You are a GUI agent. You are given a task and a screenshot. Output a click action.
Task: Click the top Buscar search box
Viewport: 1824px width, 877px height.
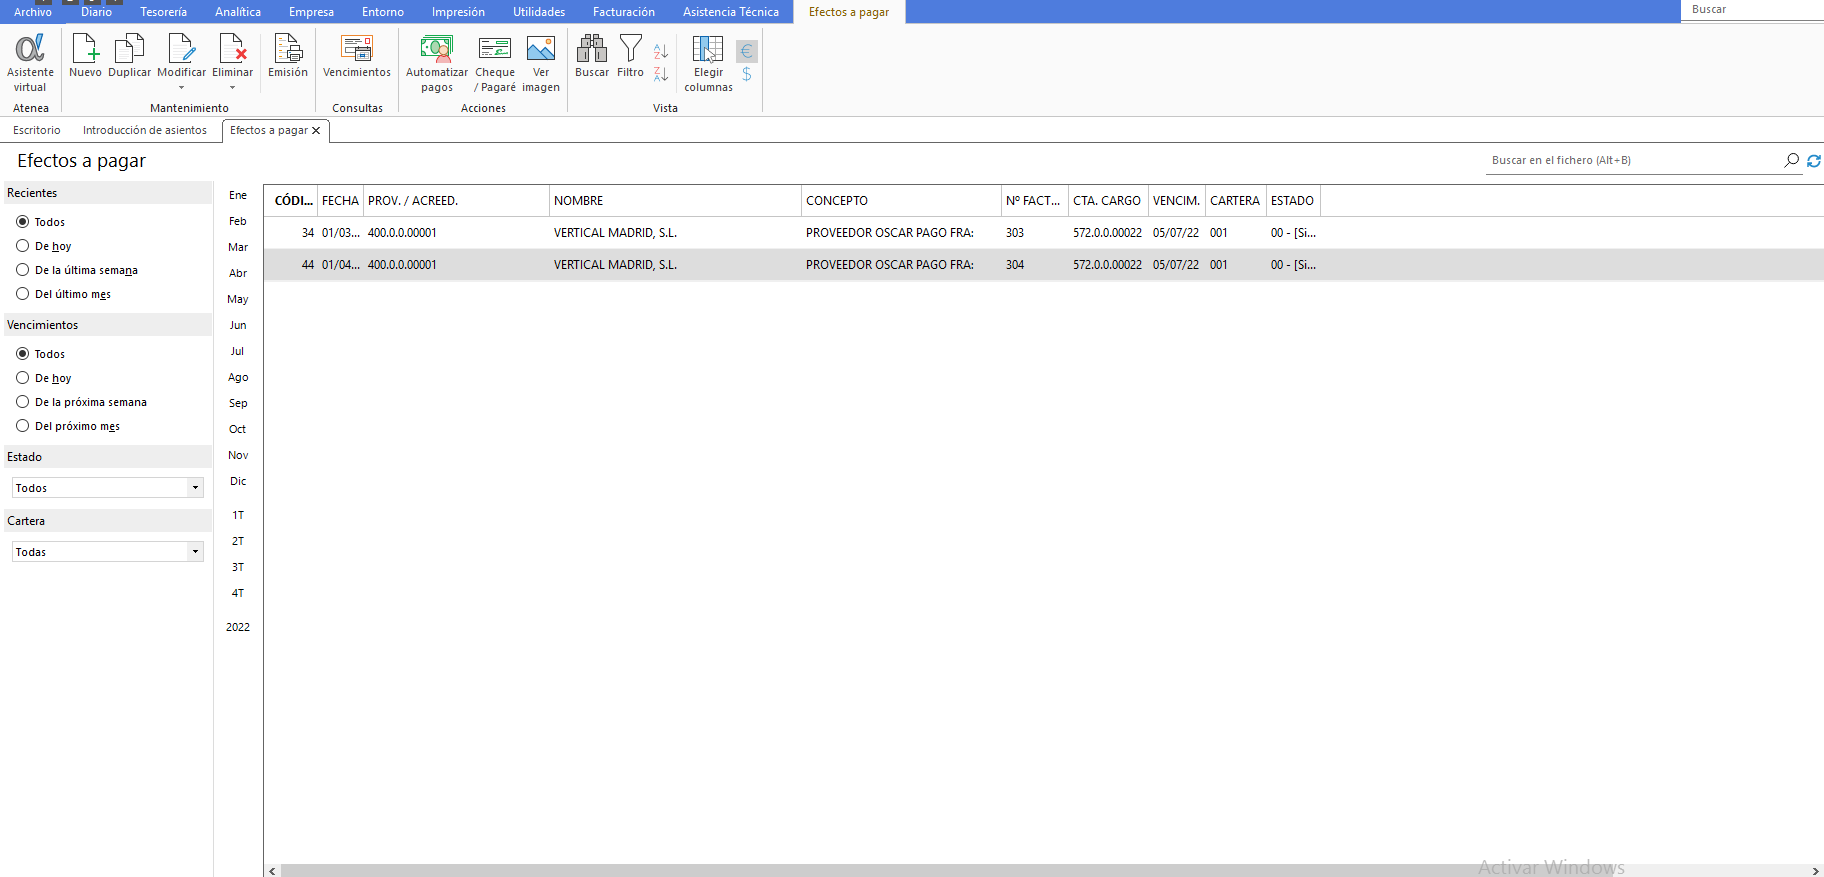tap(1752, 10)
